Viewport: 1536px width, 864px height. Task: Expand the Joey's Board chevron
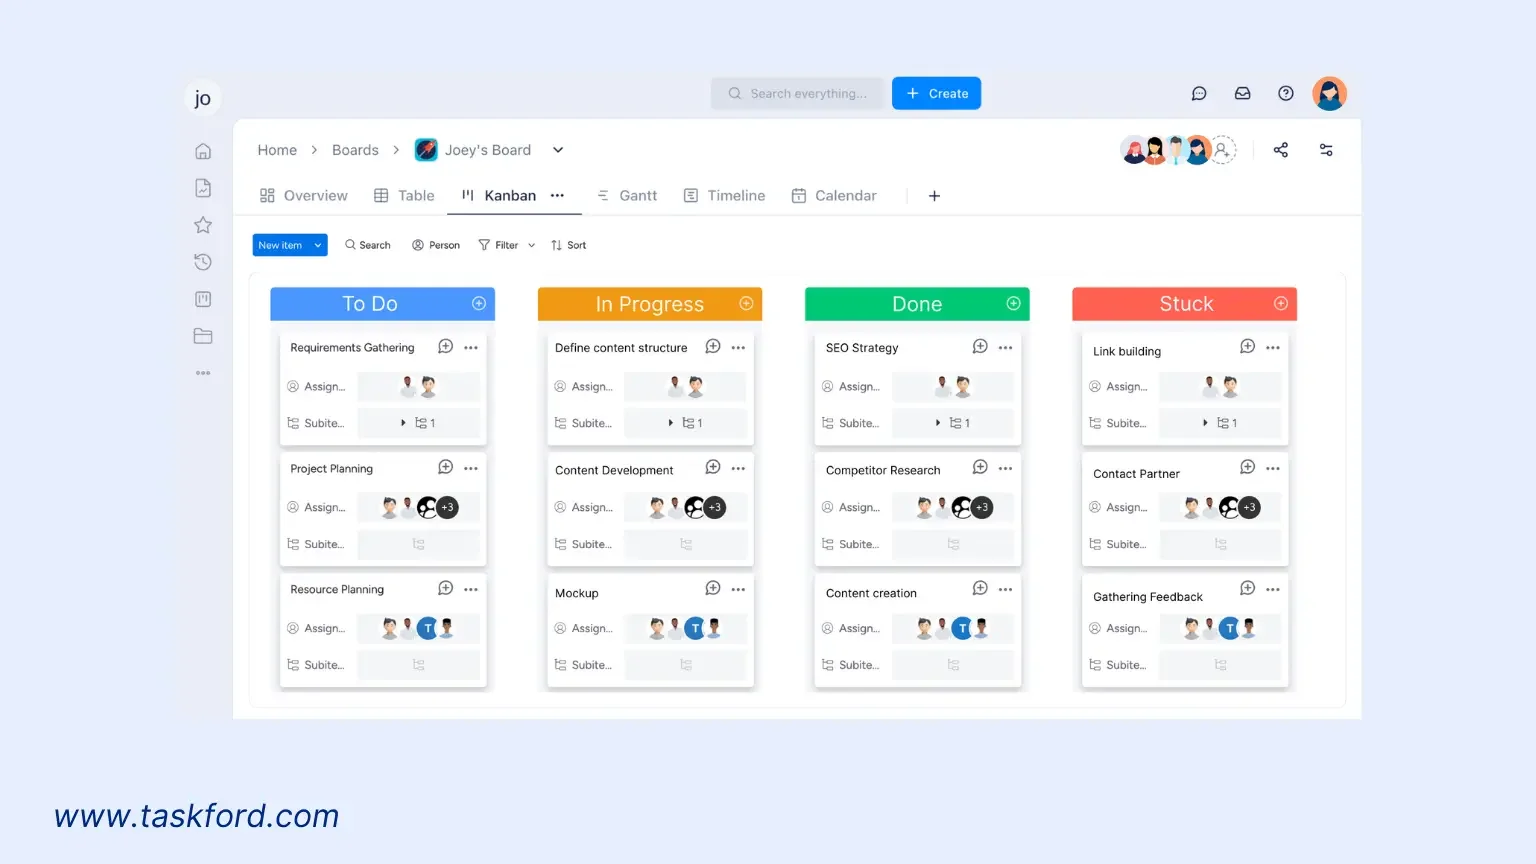click(557, 149)
